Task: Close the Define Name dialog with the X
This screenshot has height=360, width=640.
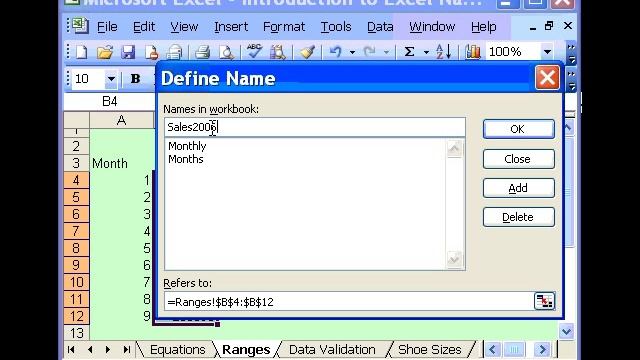Action: pos(547,78)
